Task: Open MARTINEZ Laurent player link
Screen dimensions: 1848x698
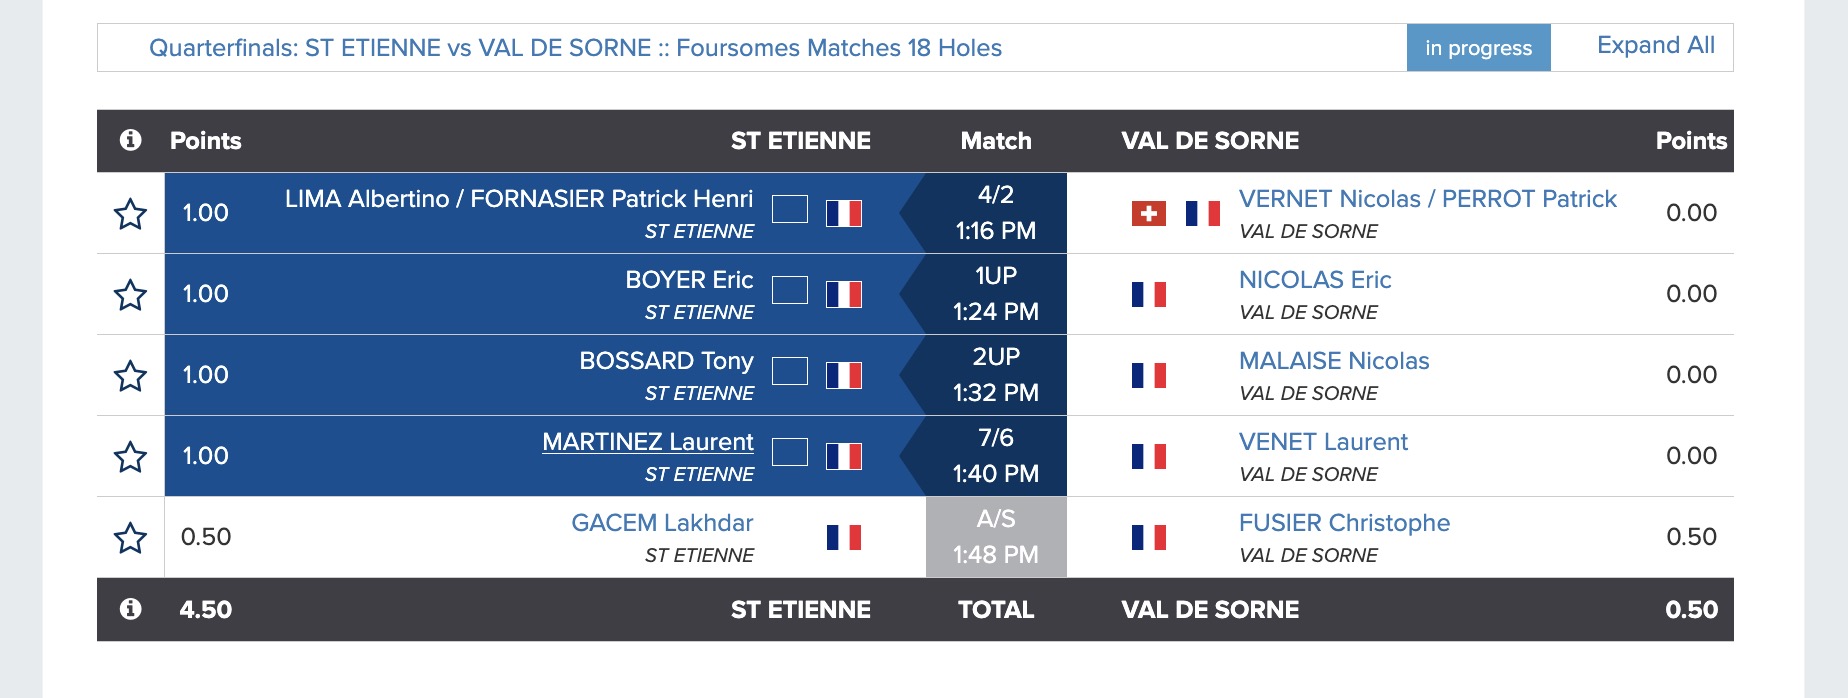Action: point(647,442)
